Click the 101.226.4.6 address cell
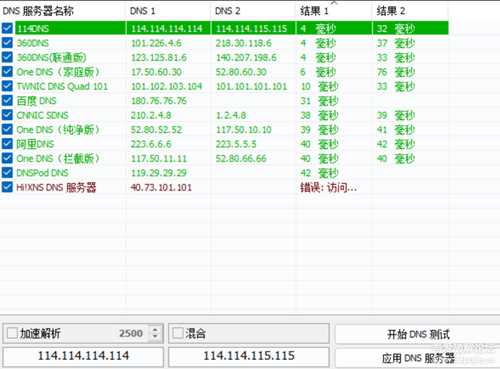This screenshot has width=500, height=369. point(156,43)
